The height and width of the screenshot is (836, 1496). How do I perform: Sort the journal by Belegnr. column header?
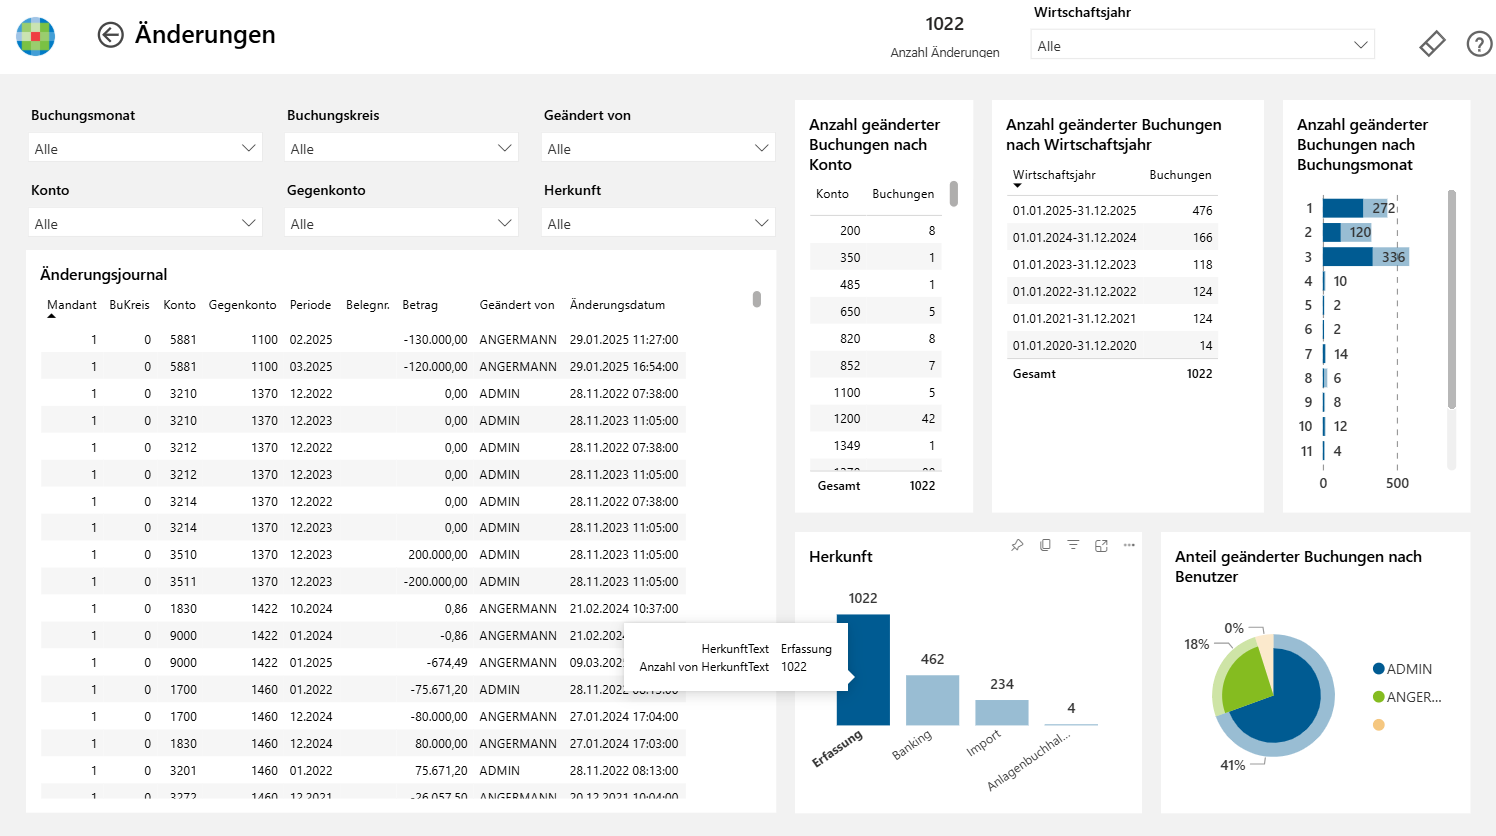[367, 305]
